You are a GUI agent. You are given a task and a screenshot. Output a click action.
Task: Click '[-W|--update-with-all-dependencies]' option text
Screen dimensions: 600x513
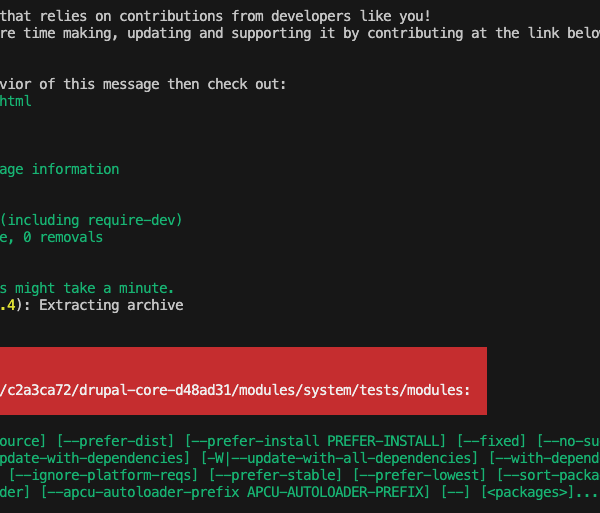coord(339,458)
